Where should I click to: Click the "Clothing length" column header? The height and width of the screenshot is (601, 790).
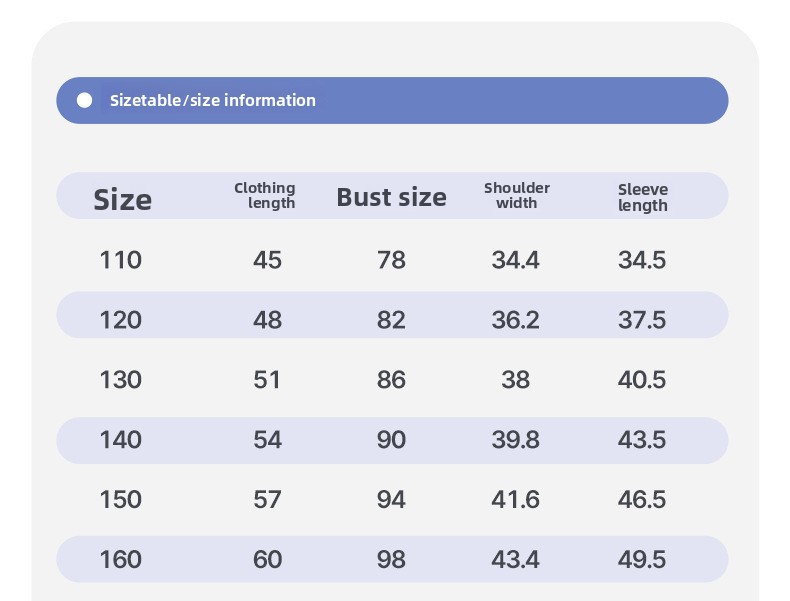point(265,195)
